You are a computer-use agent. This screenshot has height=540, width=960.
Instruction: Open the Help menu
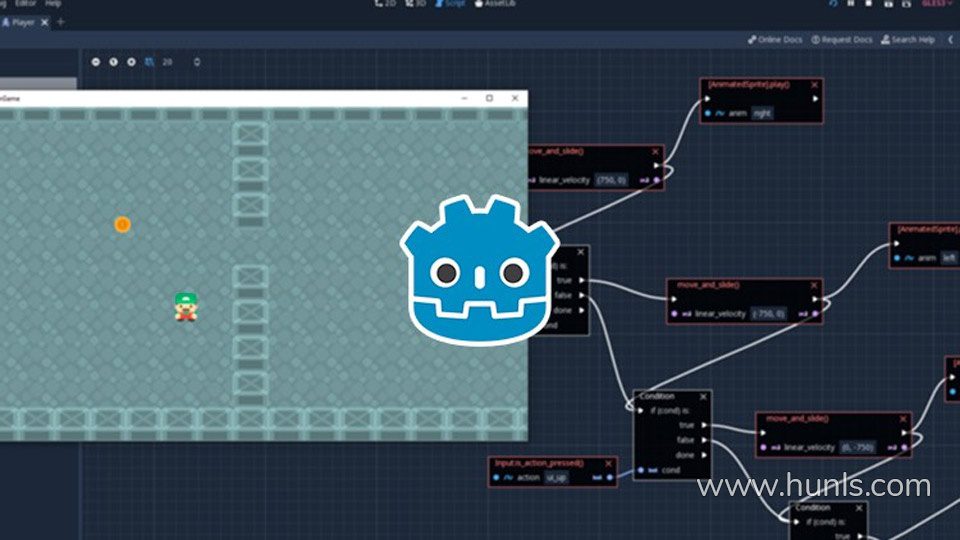[x=53, y=3]
